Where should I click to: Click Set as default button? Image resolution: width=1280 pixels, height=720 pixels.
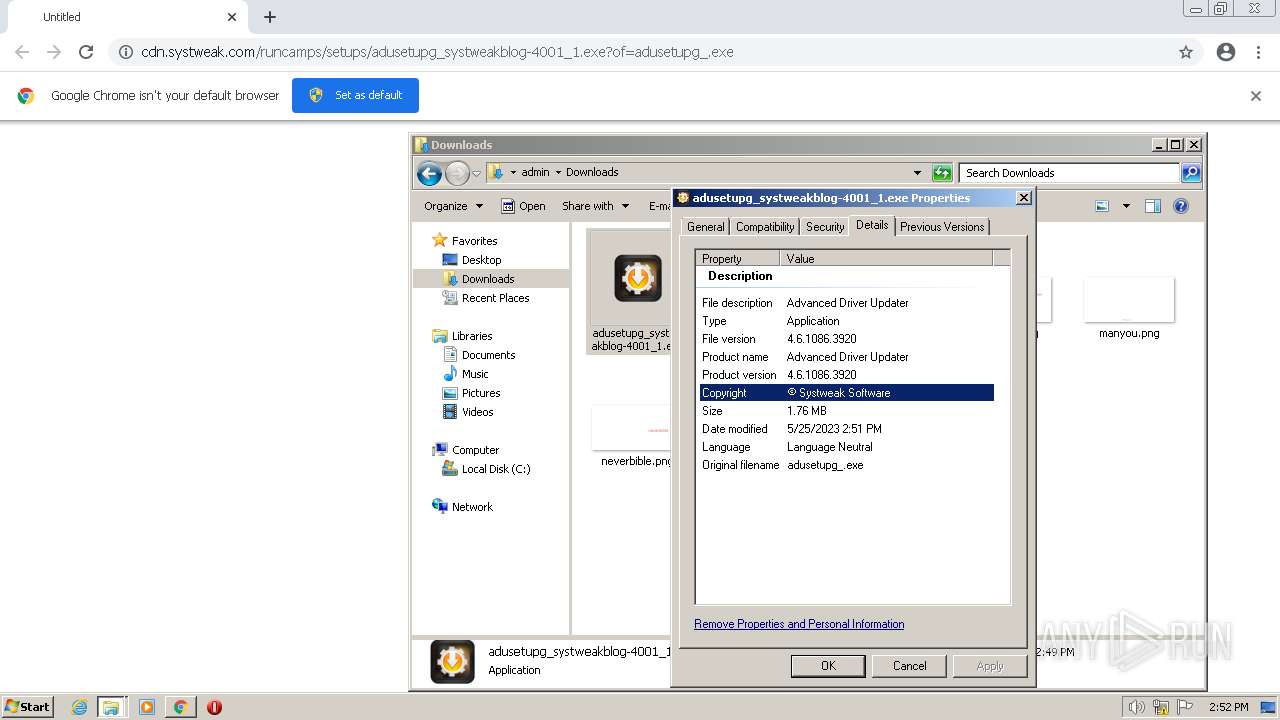click(355, 95)
